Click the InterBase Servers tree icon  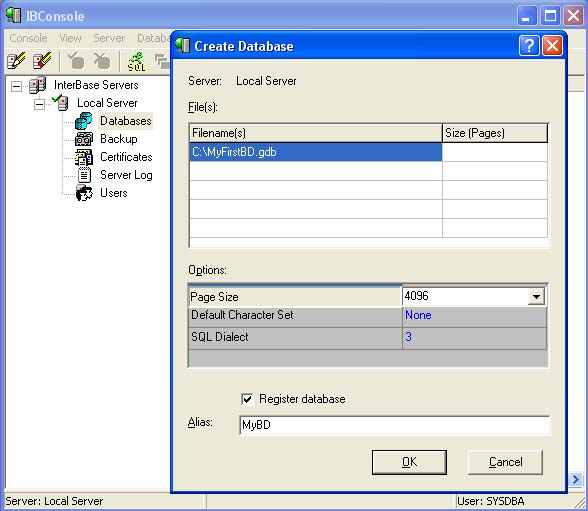tap(38, 85)
